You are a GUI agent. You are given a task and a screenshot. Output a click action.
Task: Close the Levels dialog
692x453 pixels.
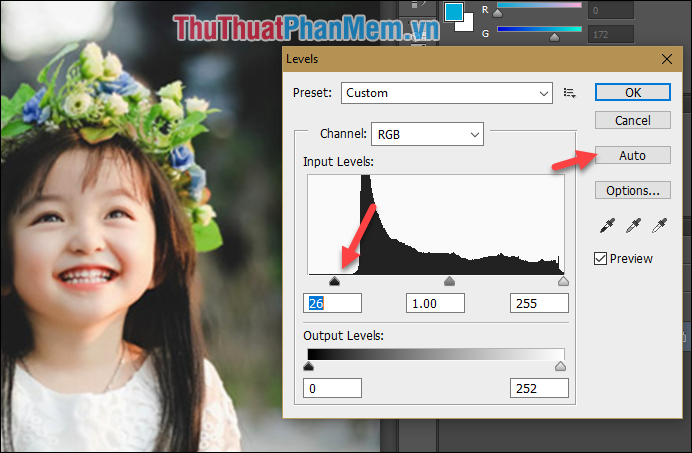[667, 59]
